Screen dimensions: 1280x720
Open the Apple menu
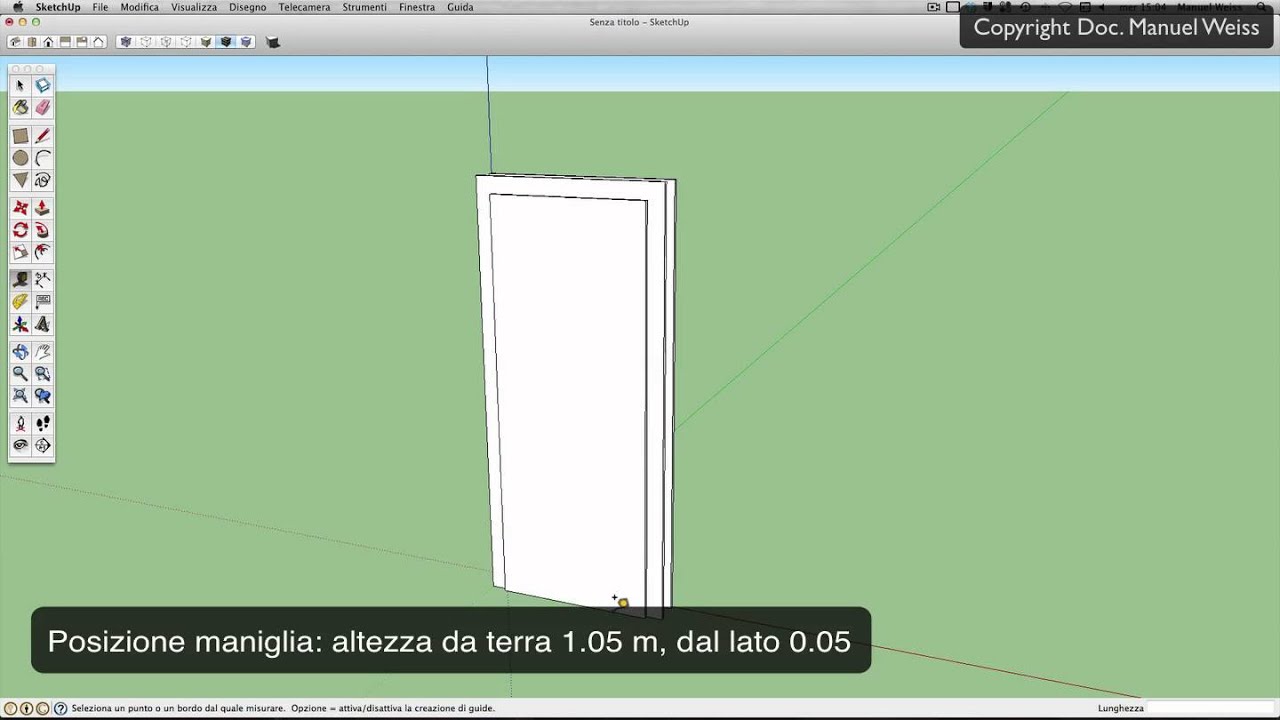point(17,7)
